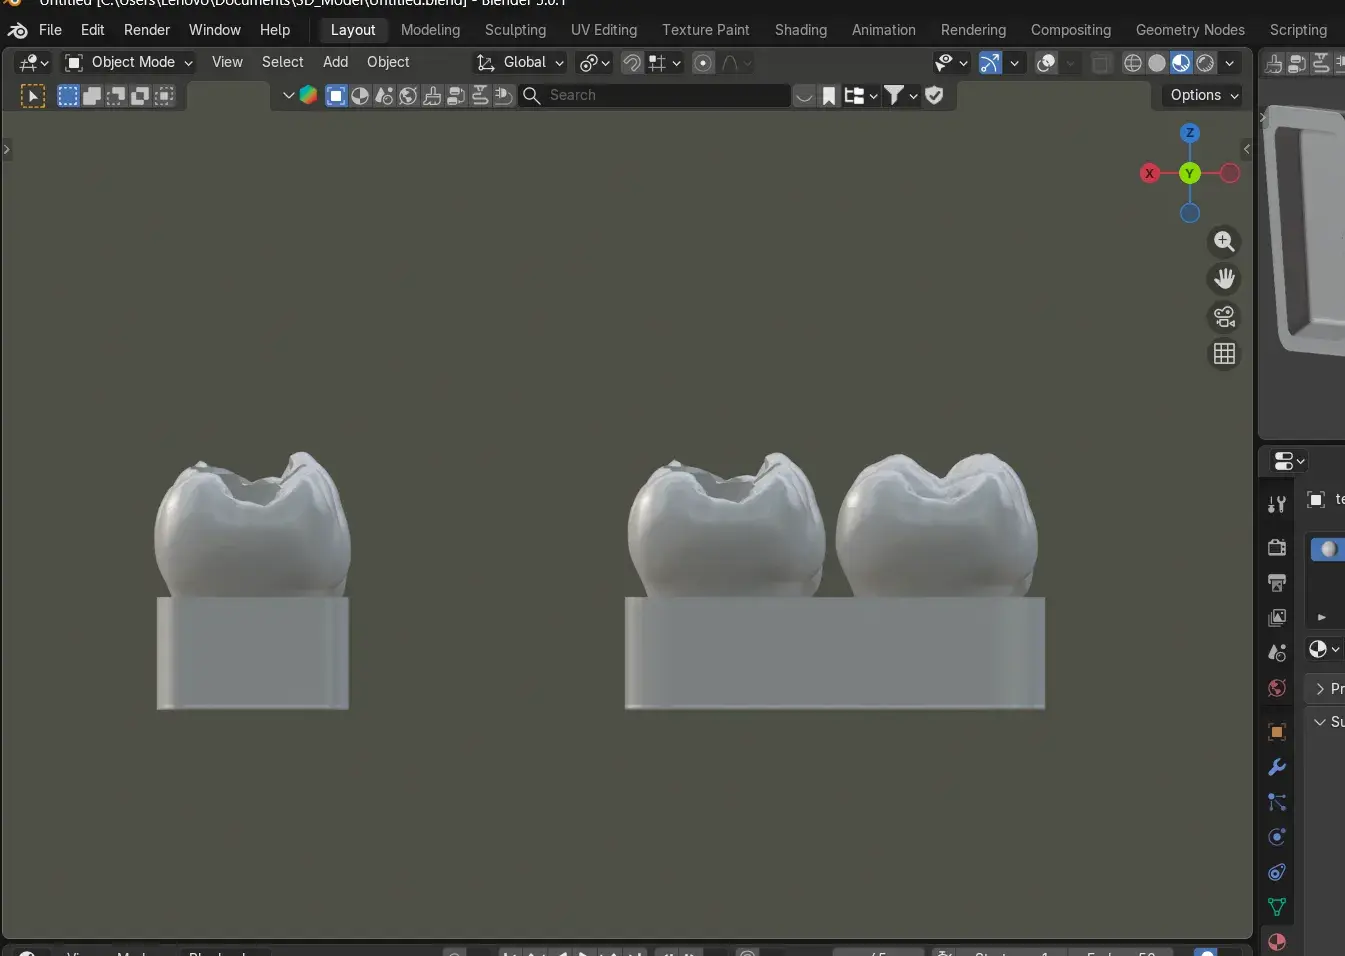Open the Object properties orange square tab
Screen dimensions: 1345x956
point(1277,732)
